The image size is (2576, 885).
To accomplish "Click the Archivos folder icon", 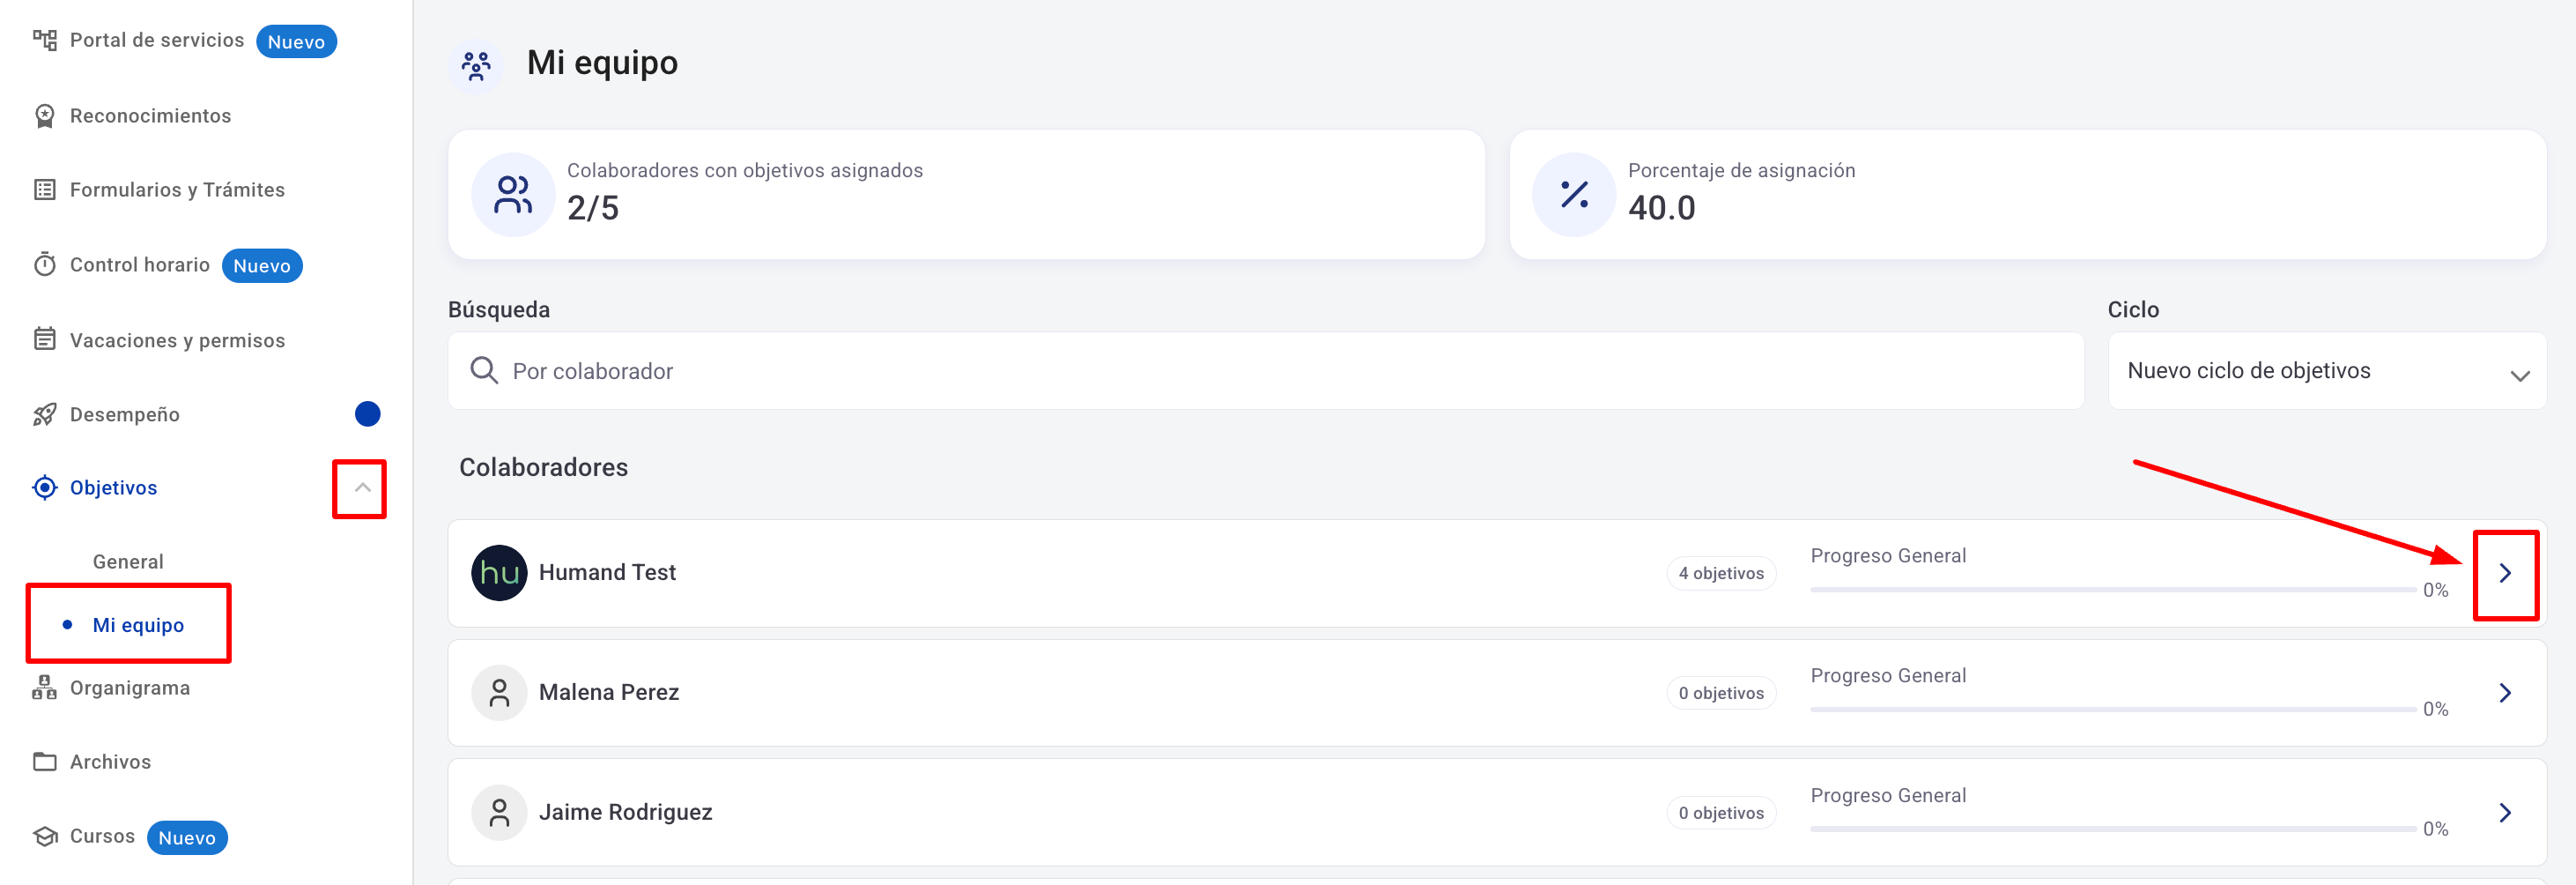I will 44,762.
